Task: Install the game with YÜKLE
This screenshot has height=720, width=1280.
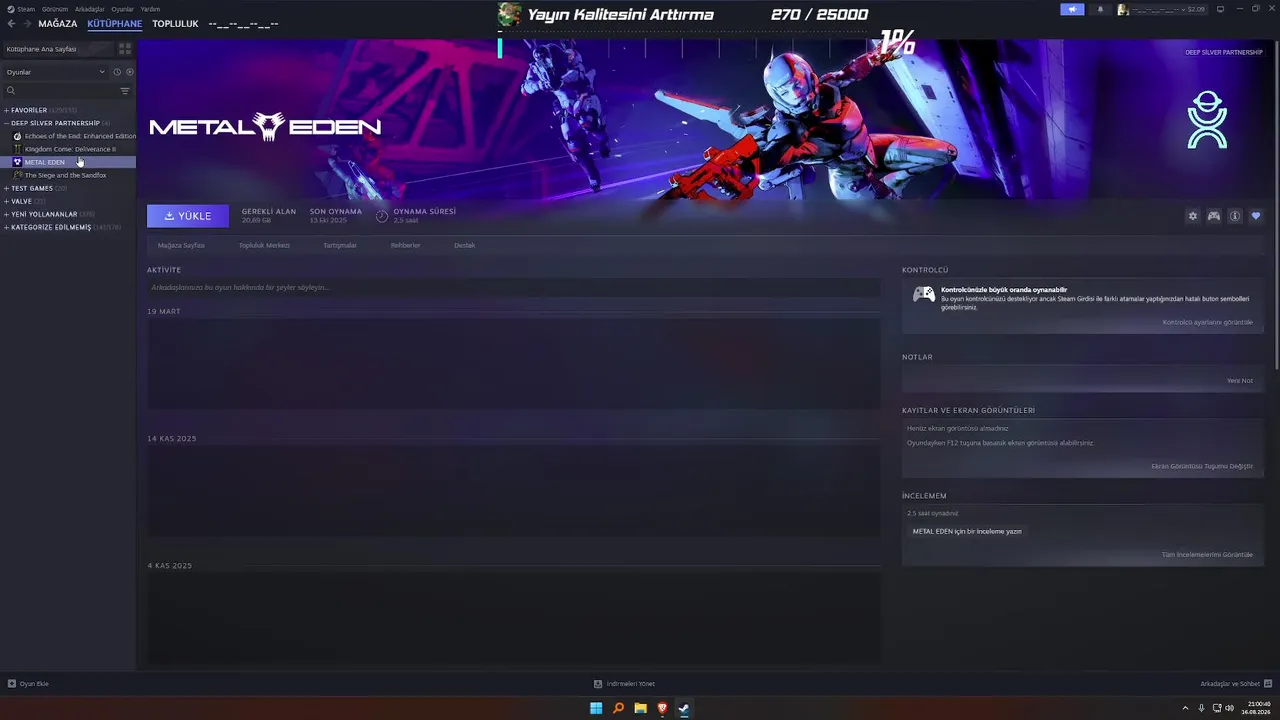Action: 188,216
